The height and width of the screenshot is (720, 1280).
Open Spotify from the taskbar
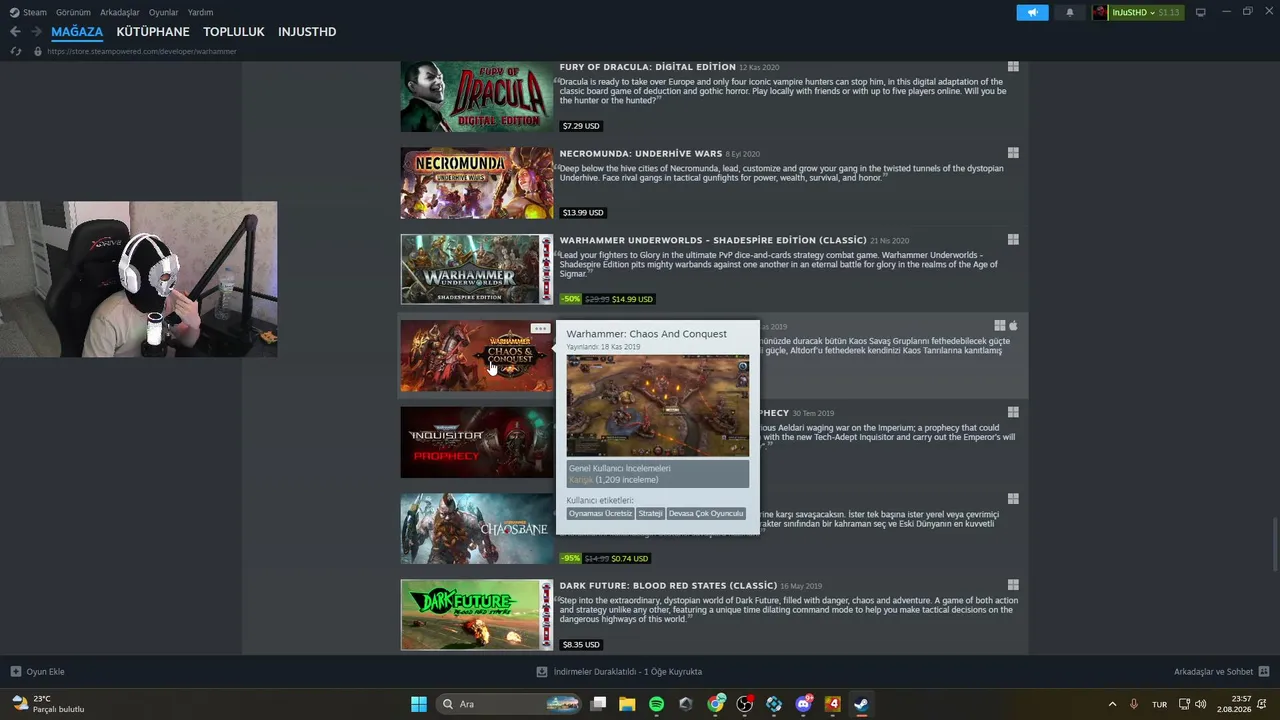click(656, 704)
